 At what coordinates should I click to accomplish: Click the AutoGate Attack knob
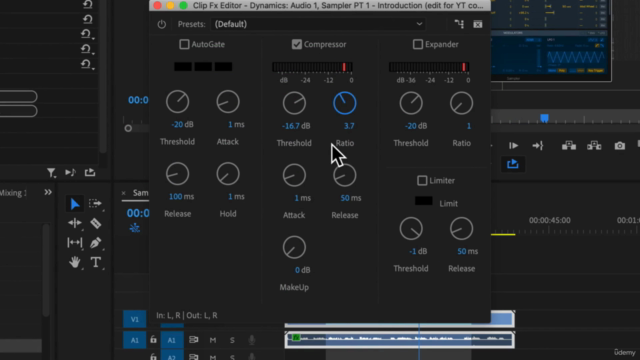click(228, 102)
